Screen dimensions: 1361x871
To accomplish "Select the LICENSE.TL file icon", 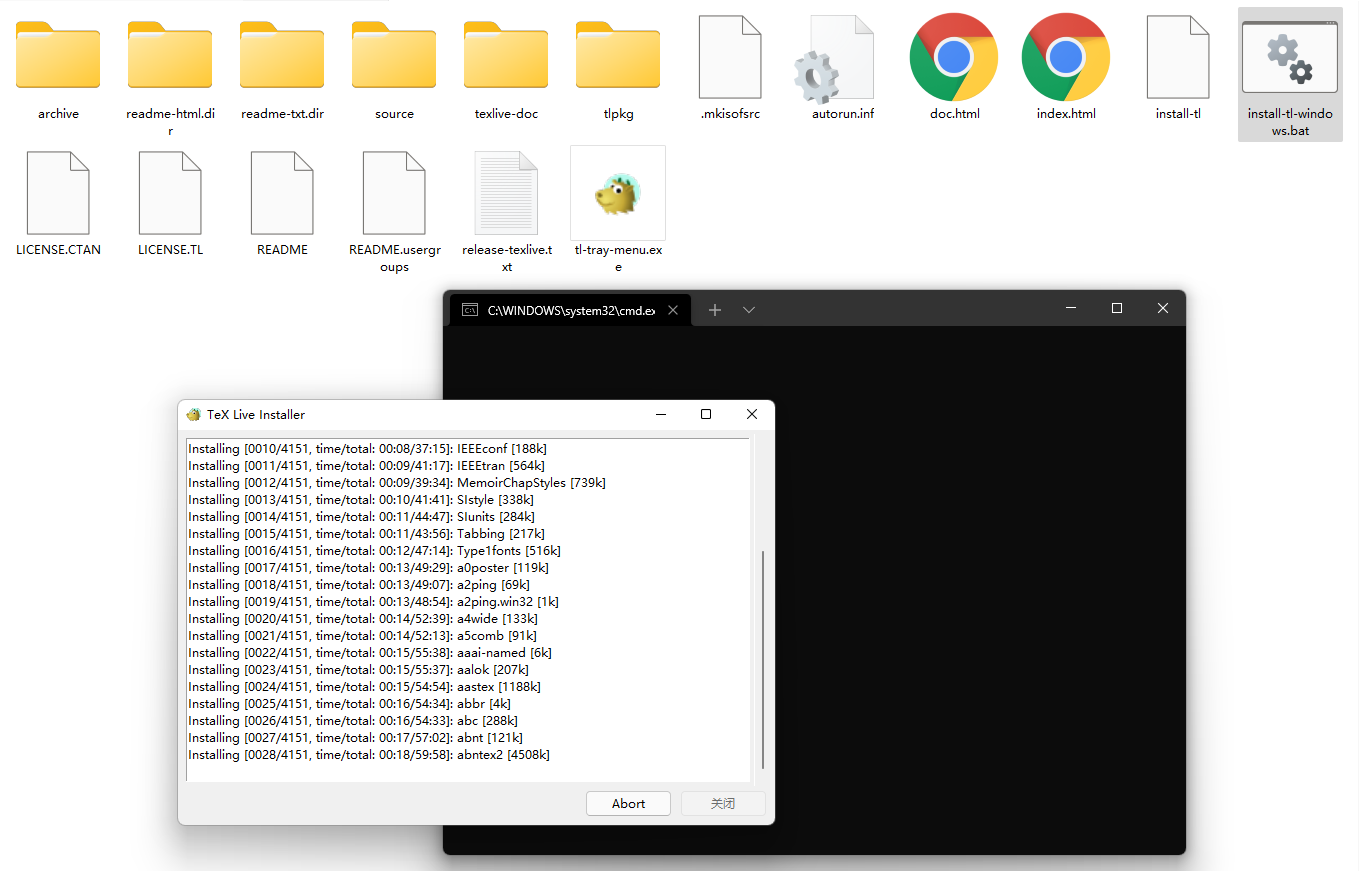I will click(170, 193).
